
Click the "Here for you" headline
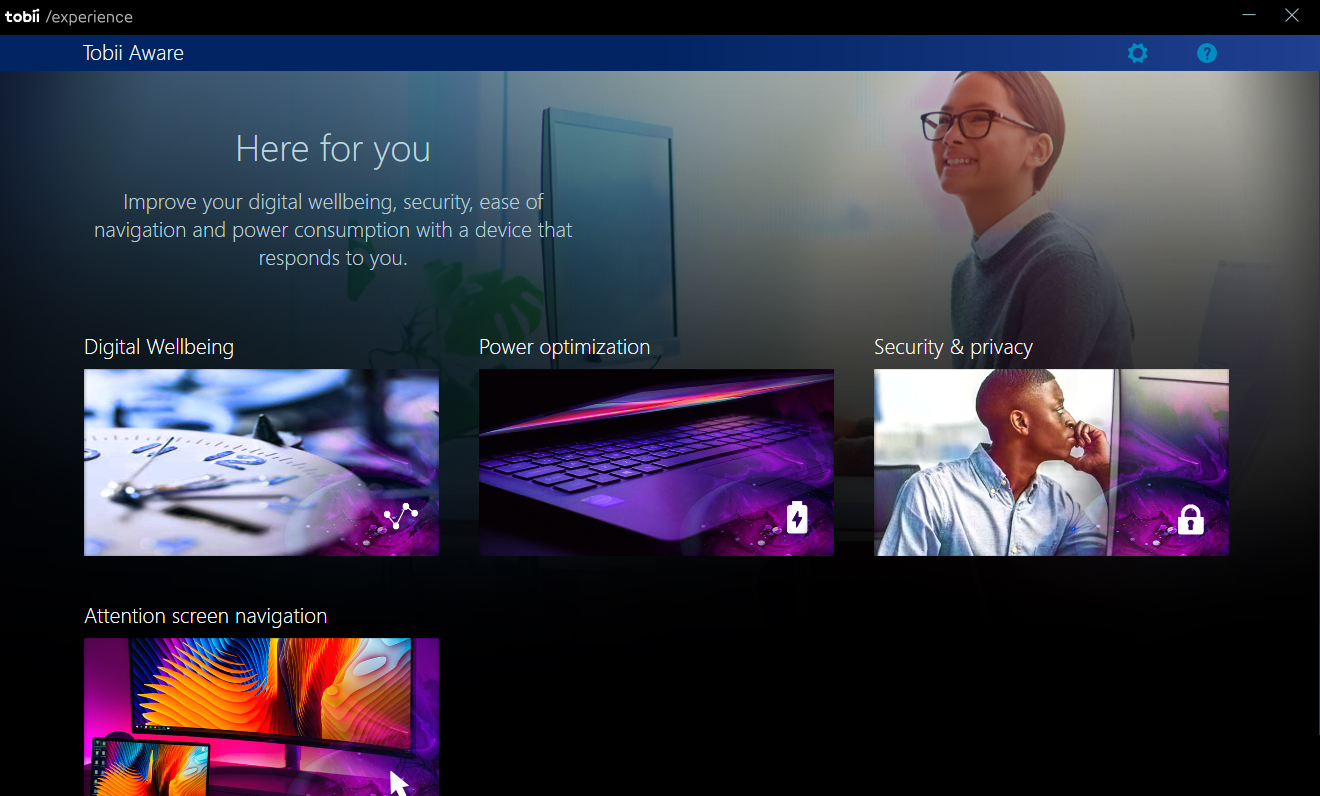point(333,149)
